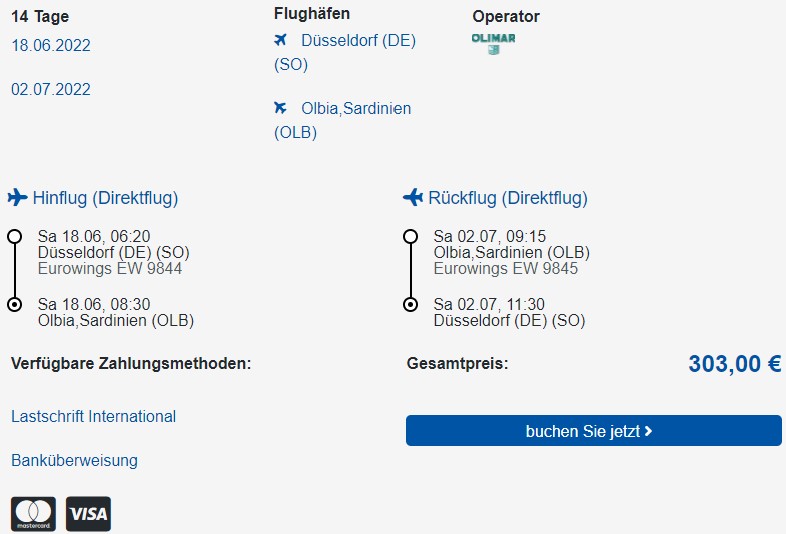Click the Hinflug airplane icon

pyautogui.click(x=17, y=198)
